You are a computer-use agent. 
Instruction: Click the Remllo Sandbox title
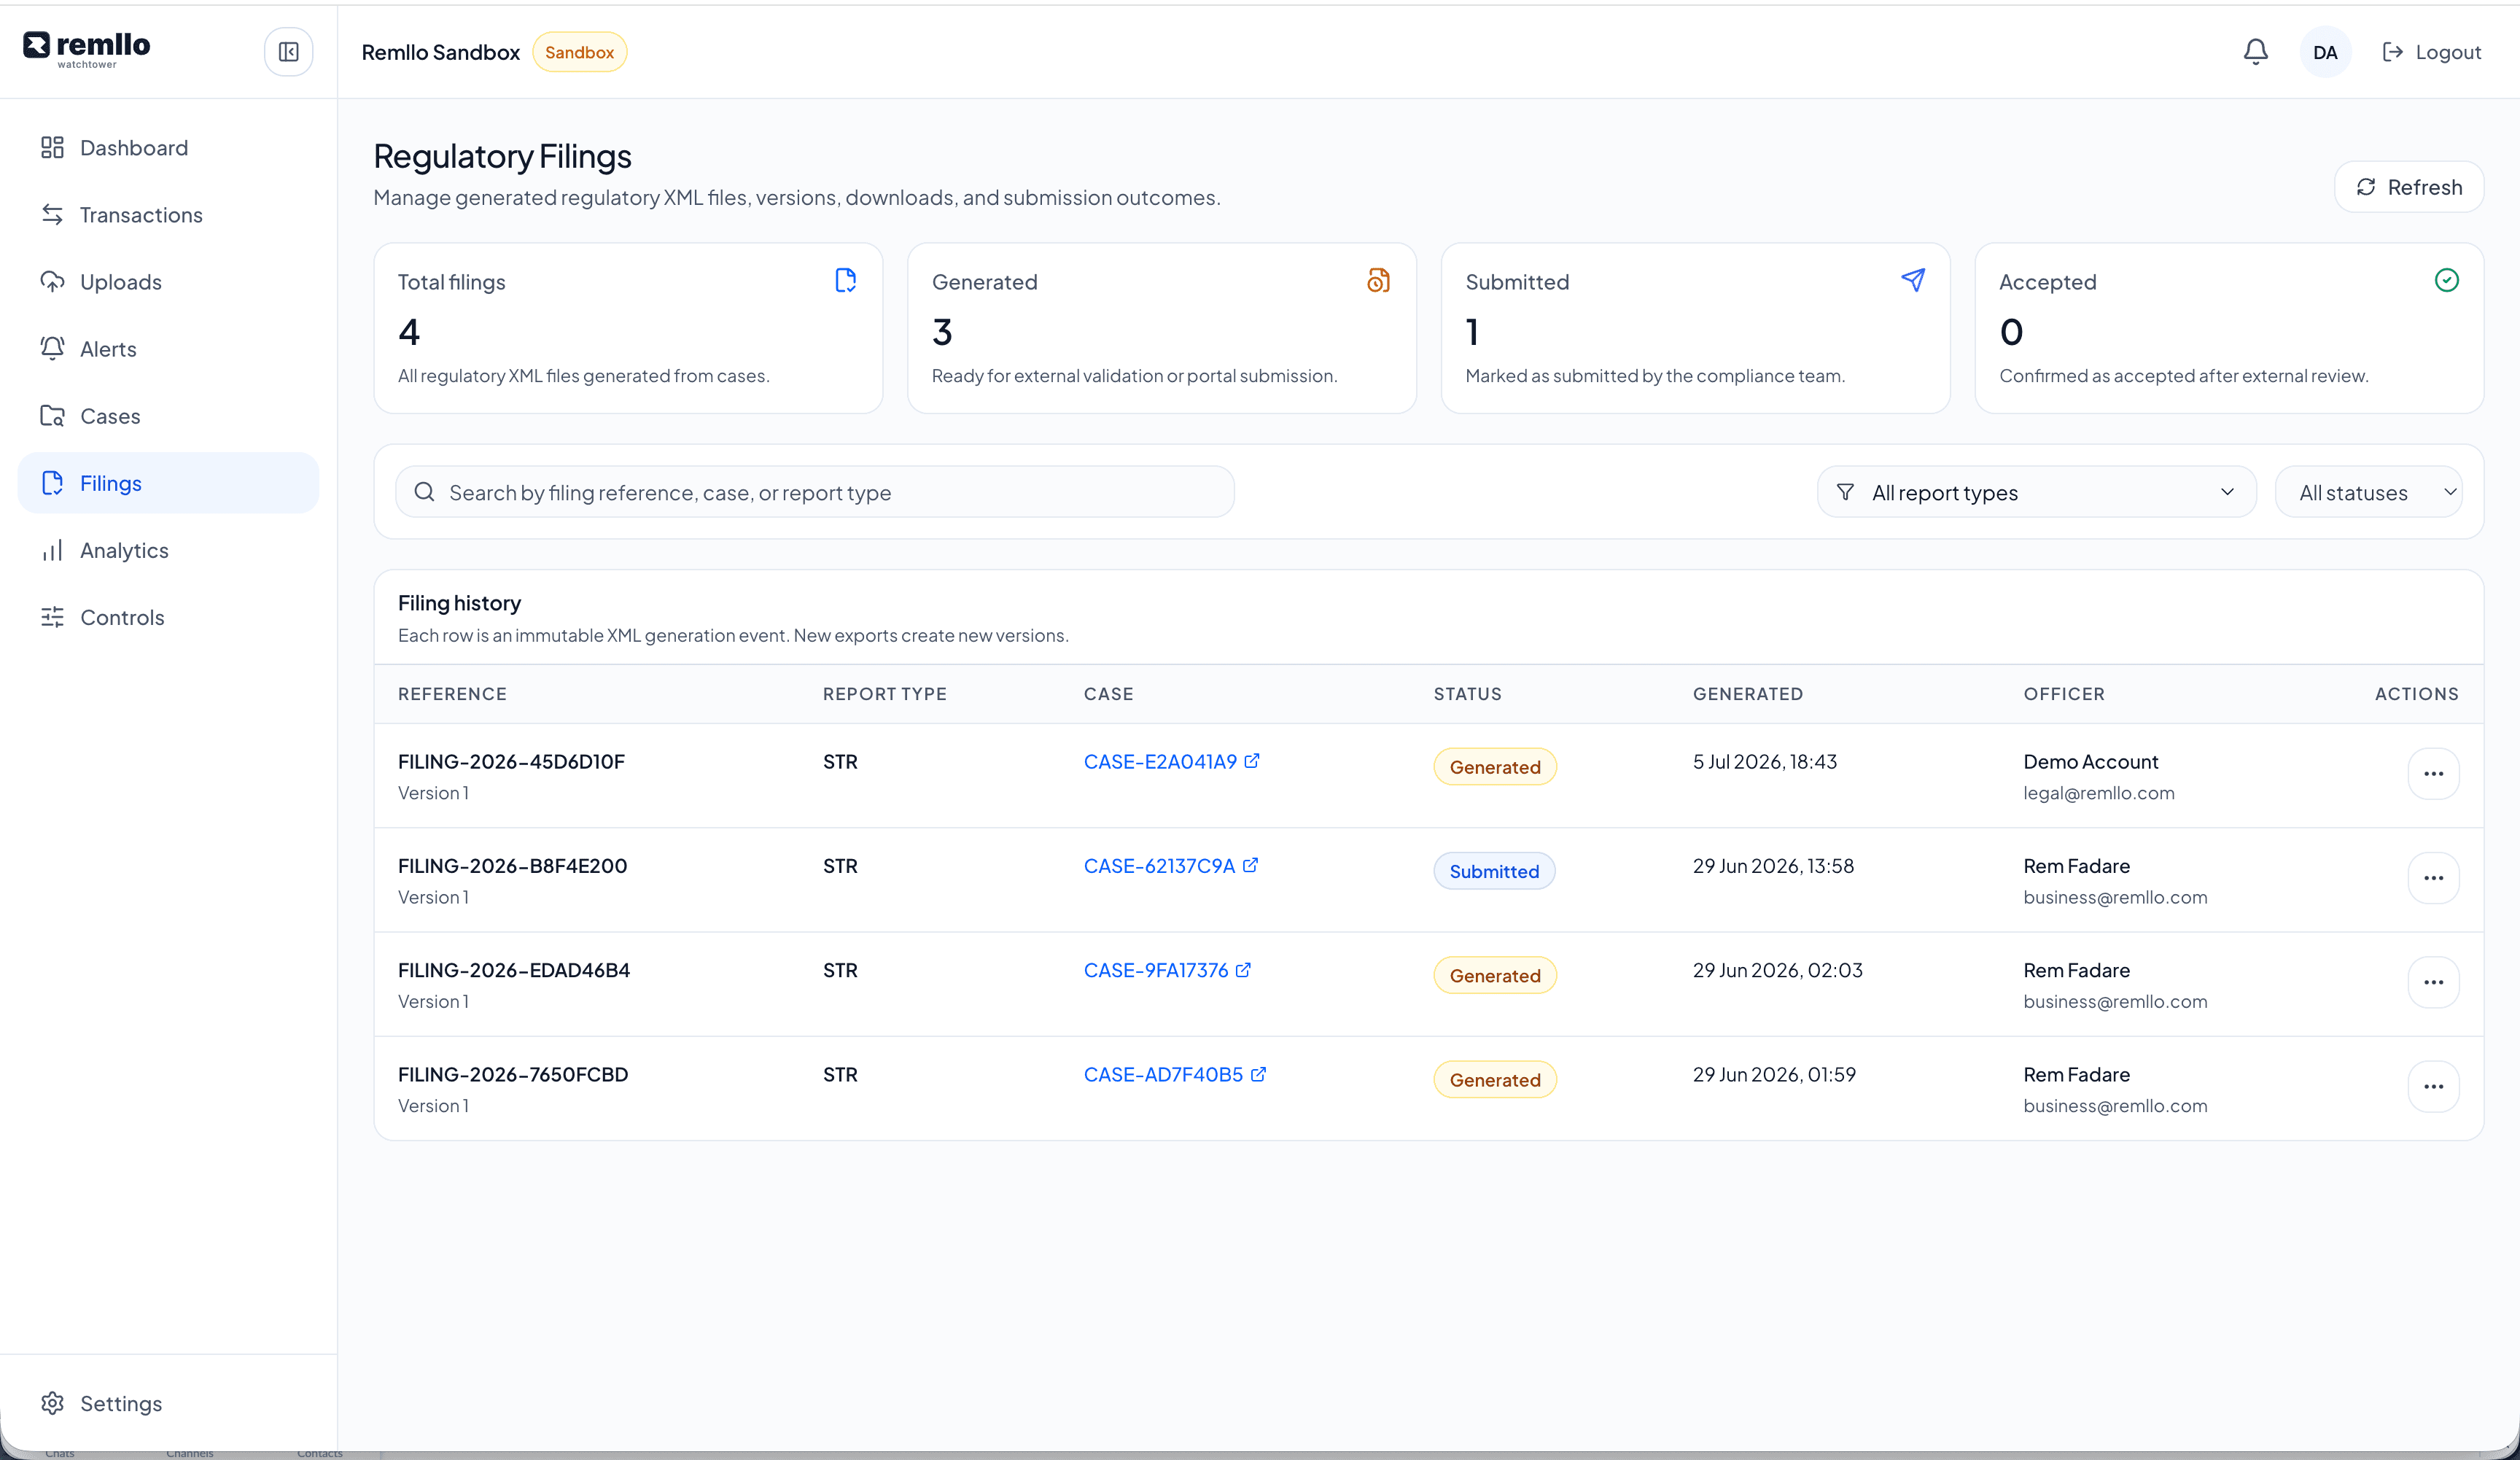[x=441, y=52]
